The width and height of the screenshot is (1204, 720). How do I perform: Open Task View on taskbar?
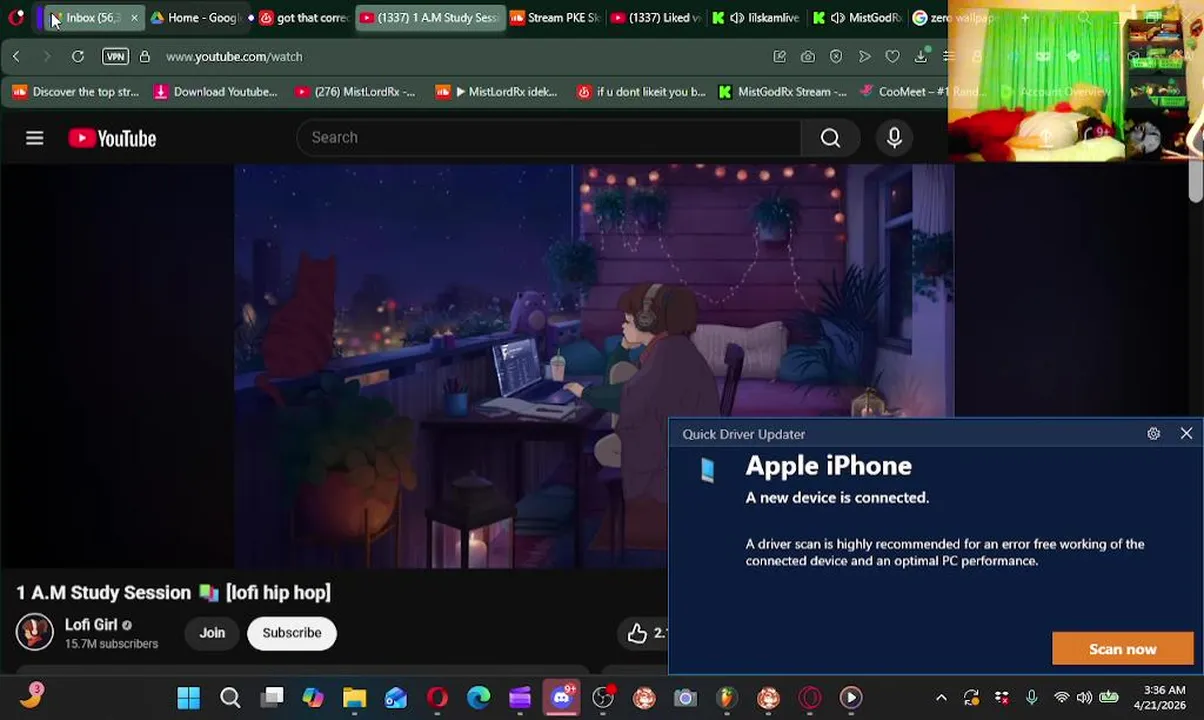272,698
